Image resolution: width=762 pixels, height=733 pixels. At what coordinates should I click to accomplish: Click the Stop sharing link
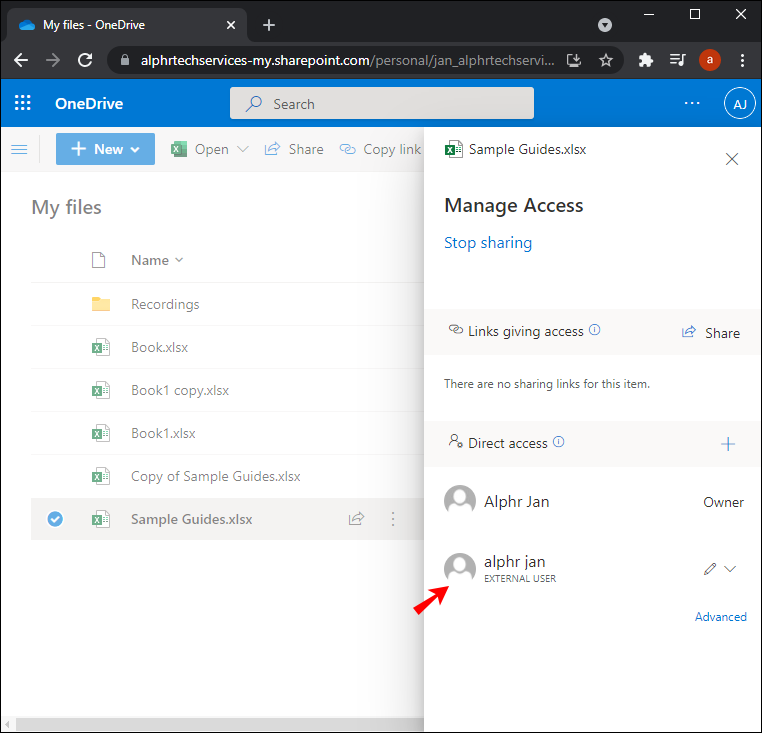488,243
